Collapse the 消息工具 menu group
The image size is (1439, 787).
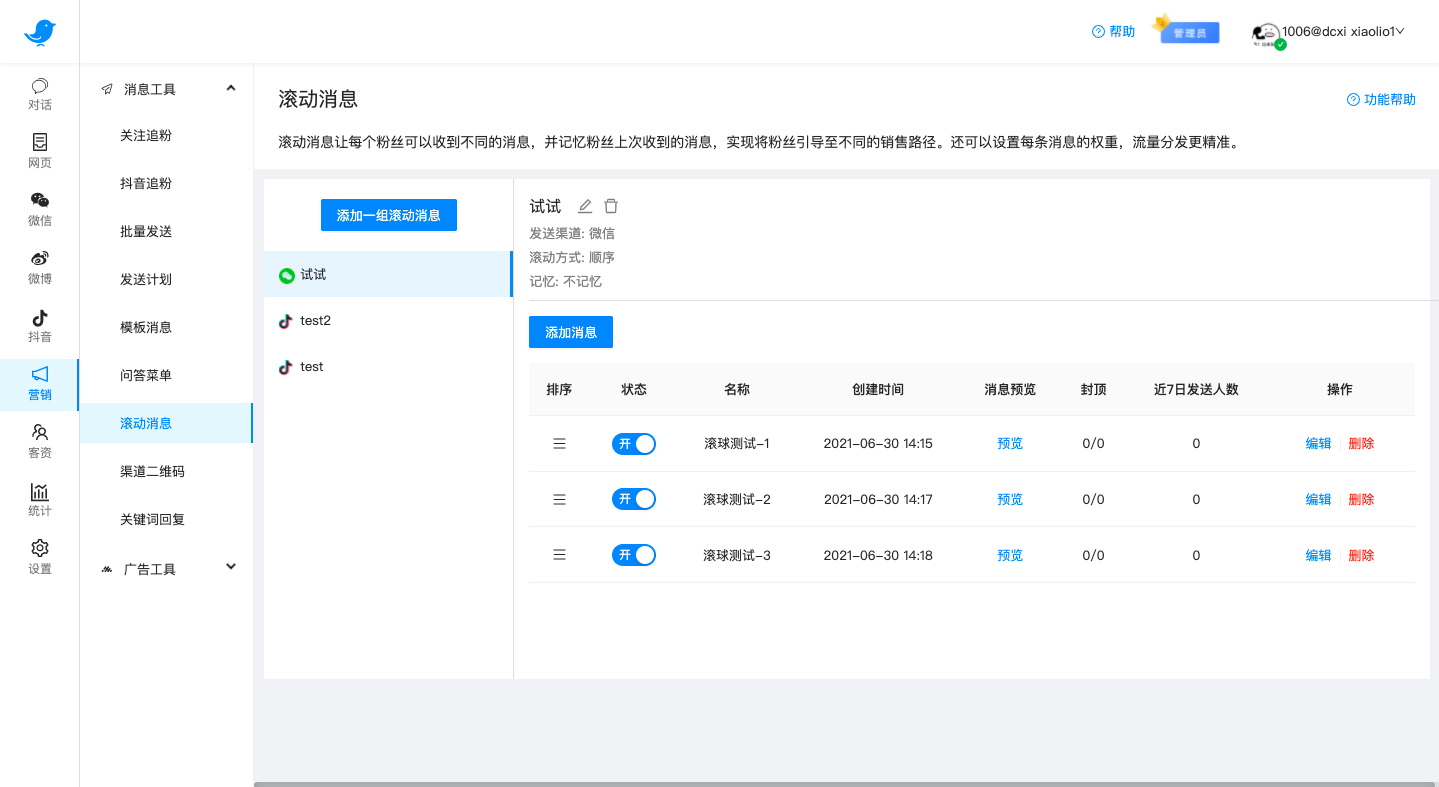166,88
